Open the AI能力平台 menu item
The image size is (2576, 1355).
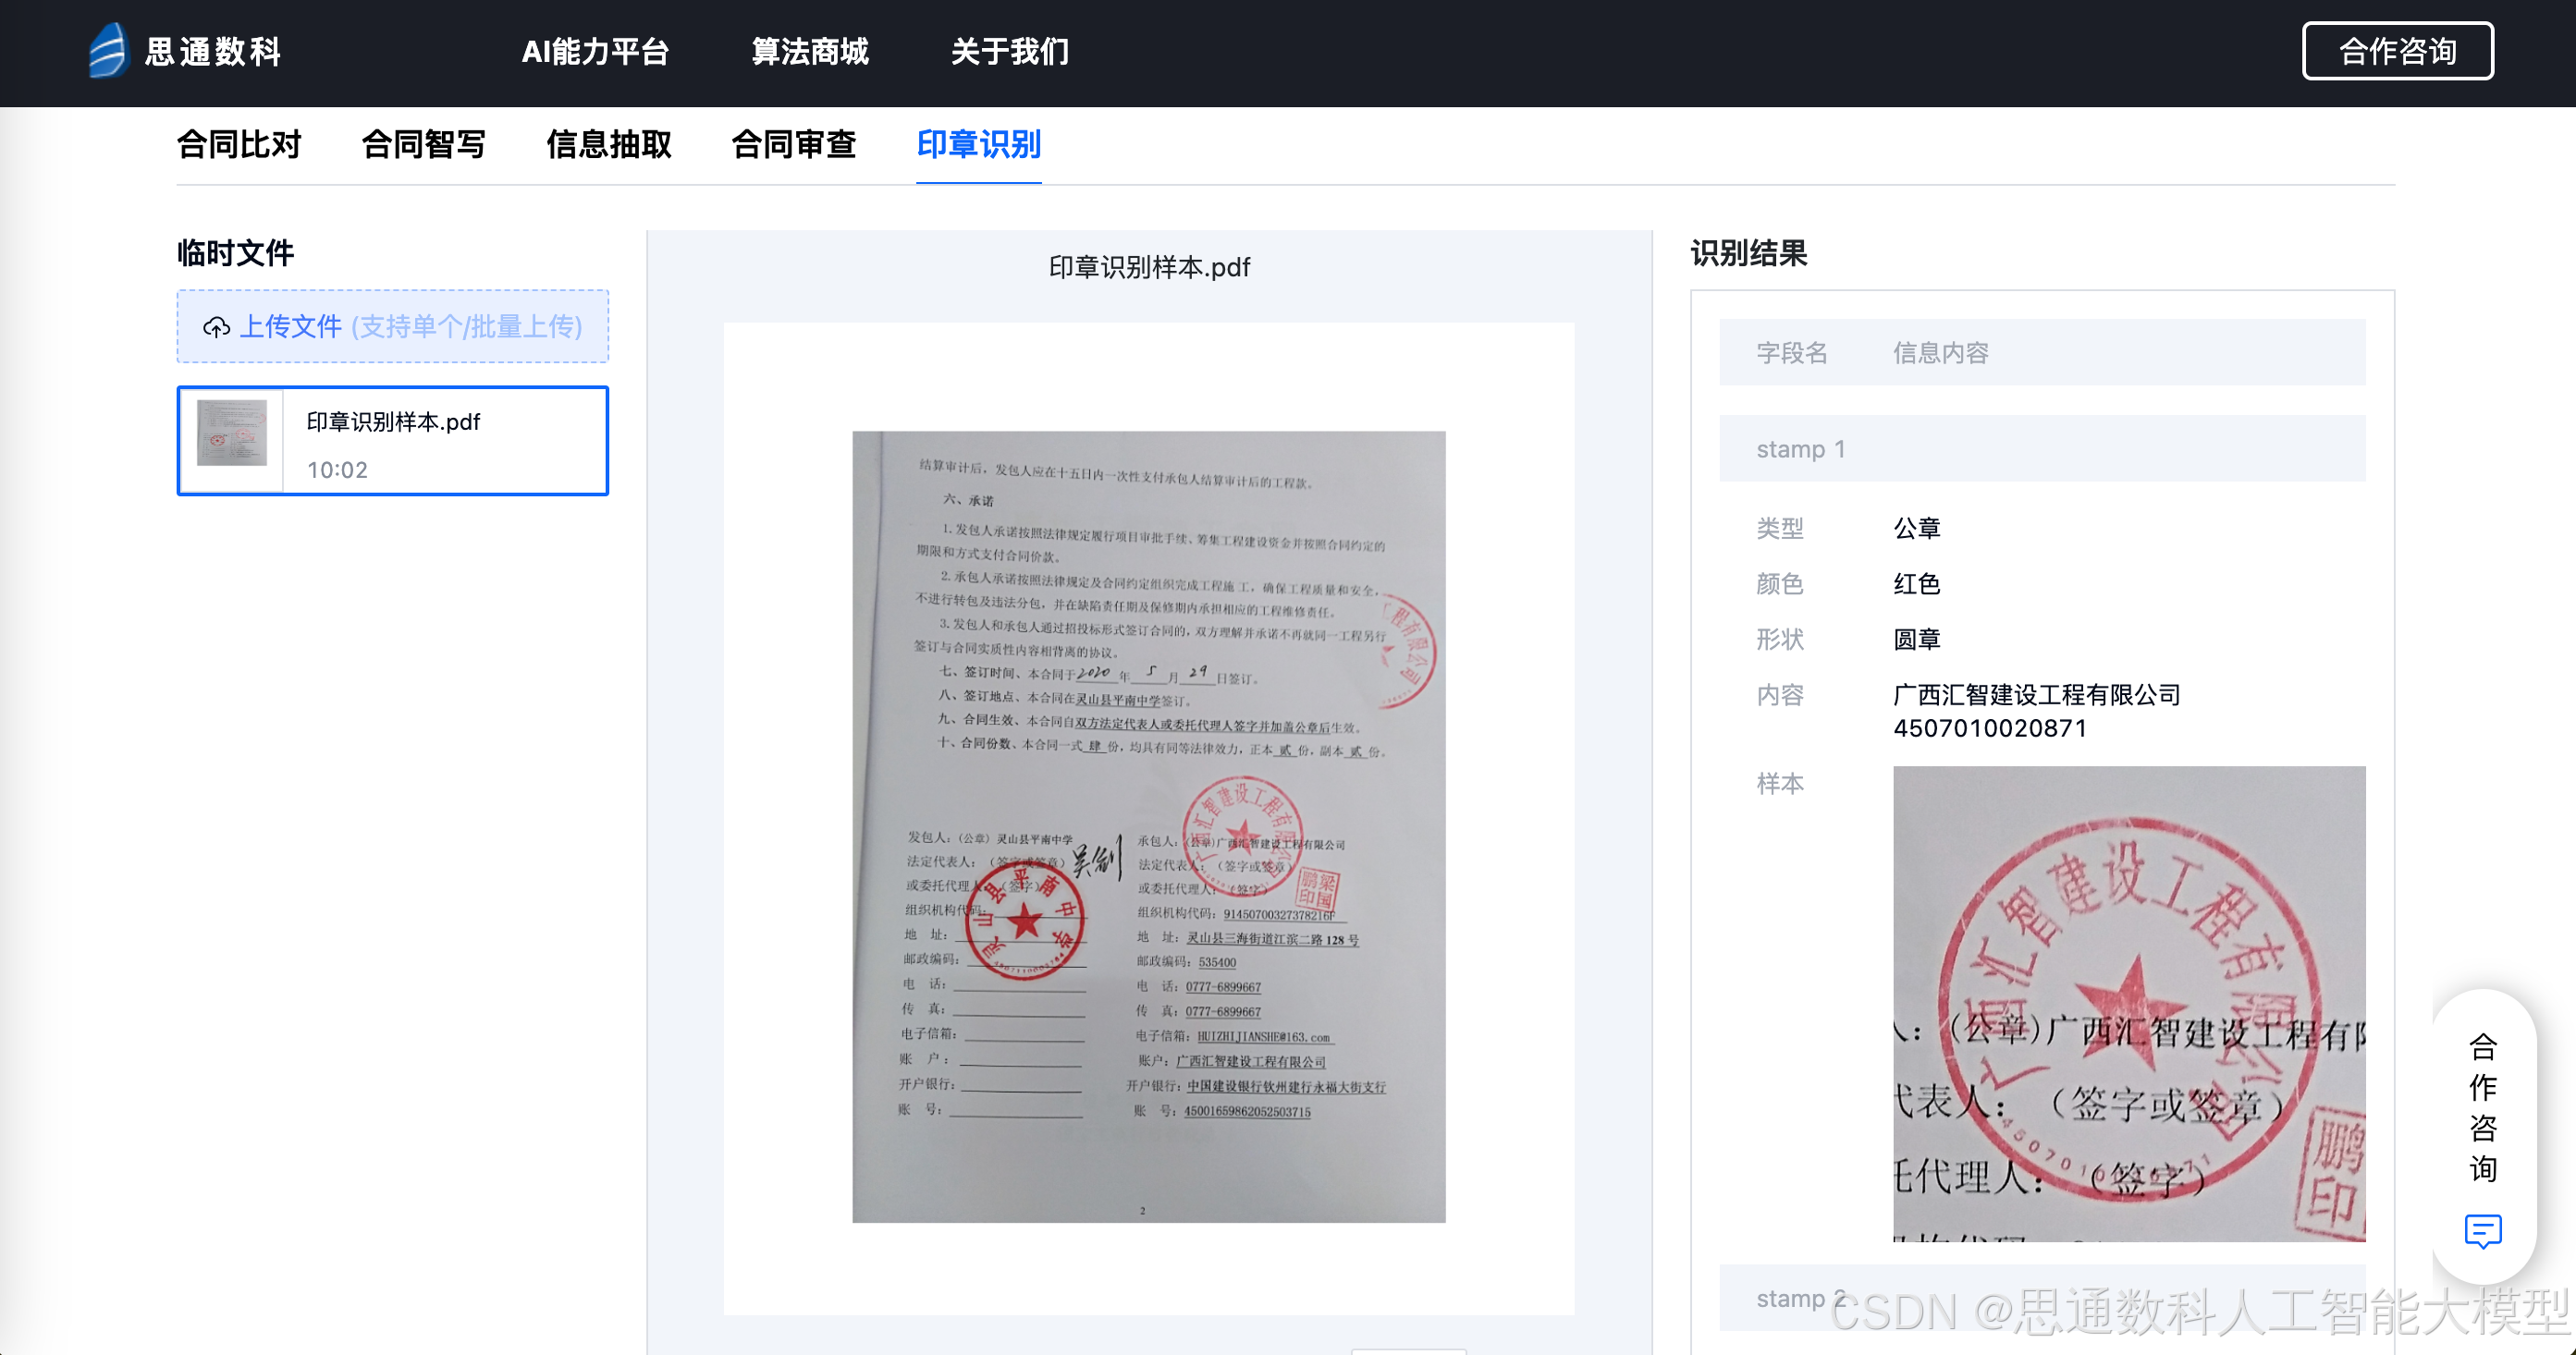pos(595,52)
